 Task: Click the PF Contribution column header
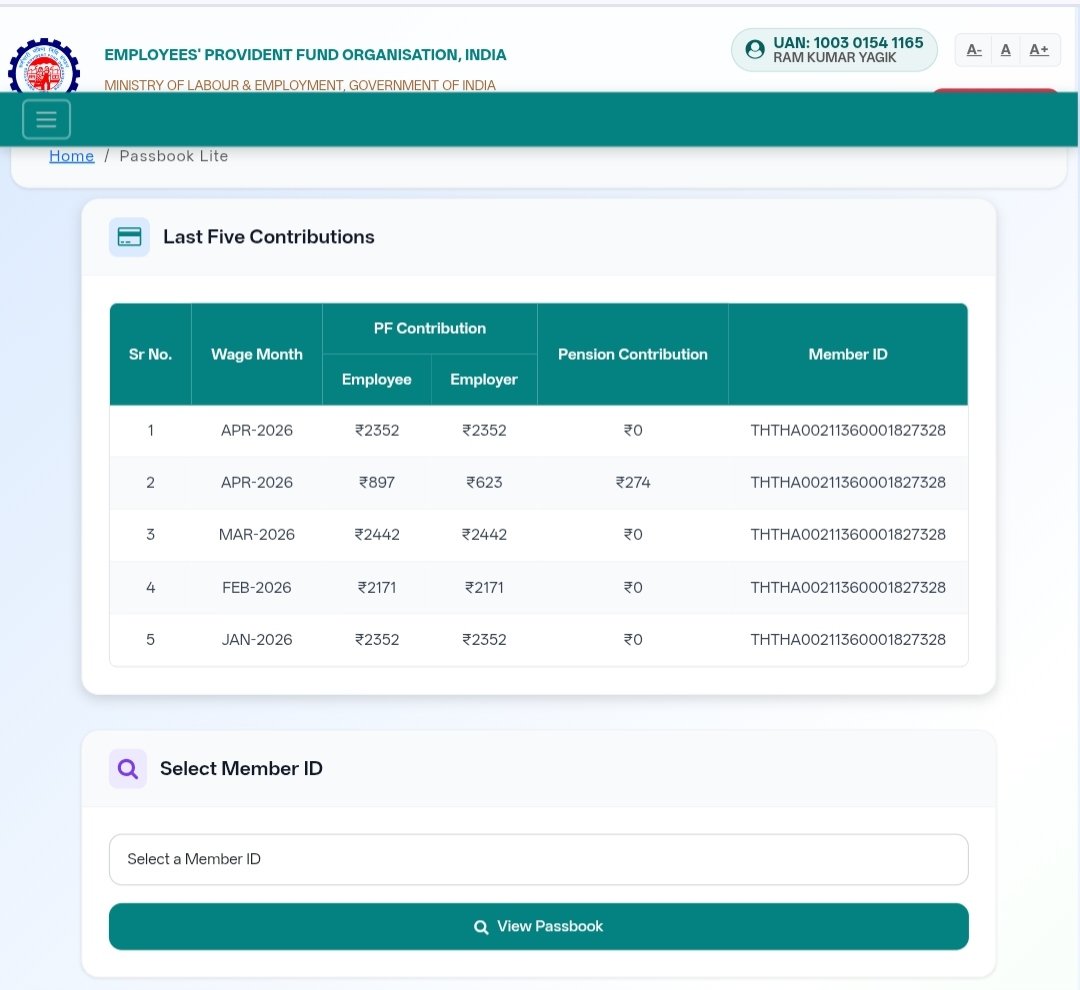click(x=430, y=329)
